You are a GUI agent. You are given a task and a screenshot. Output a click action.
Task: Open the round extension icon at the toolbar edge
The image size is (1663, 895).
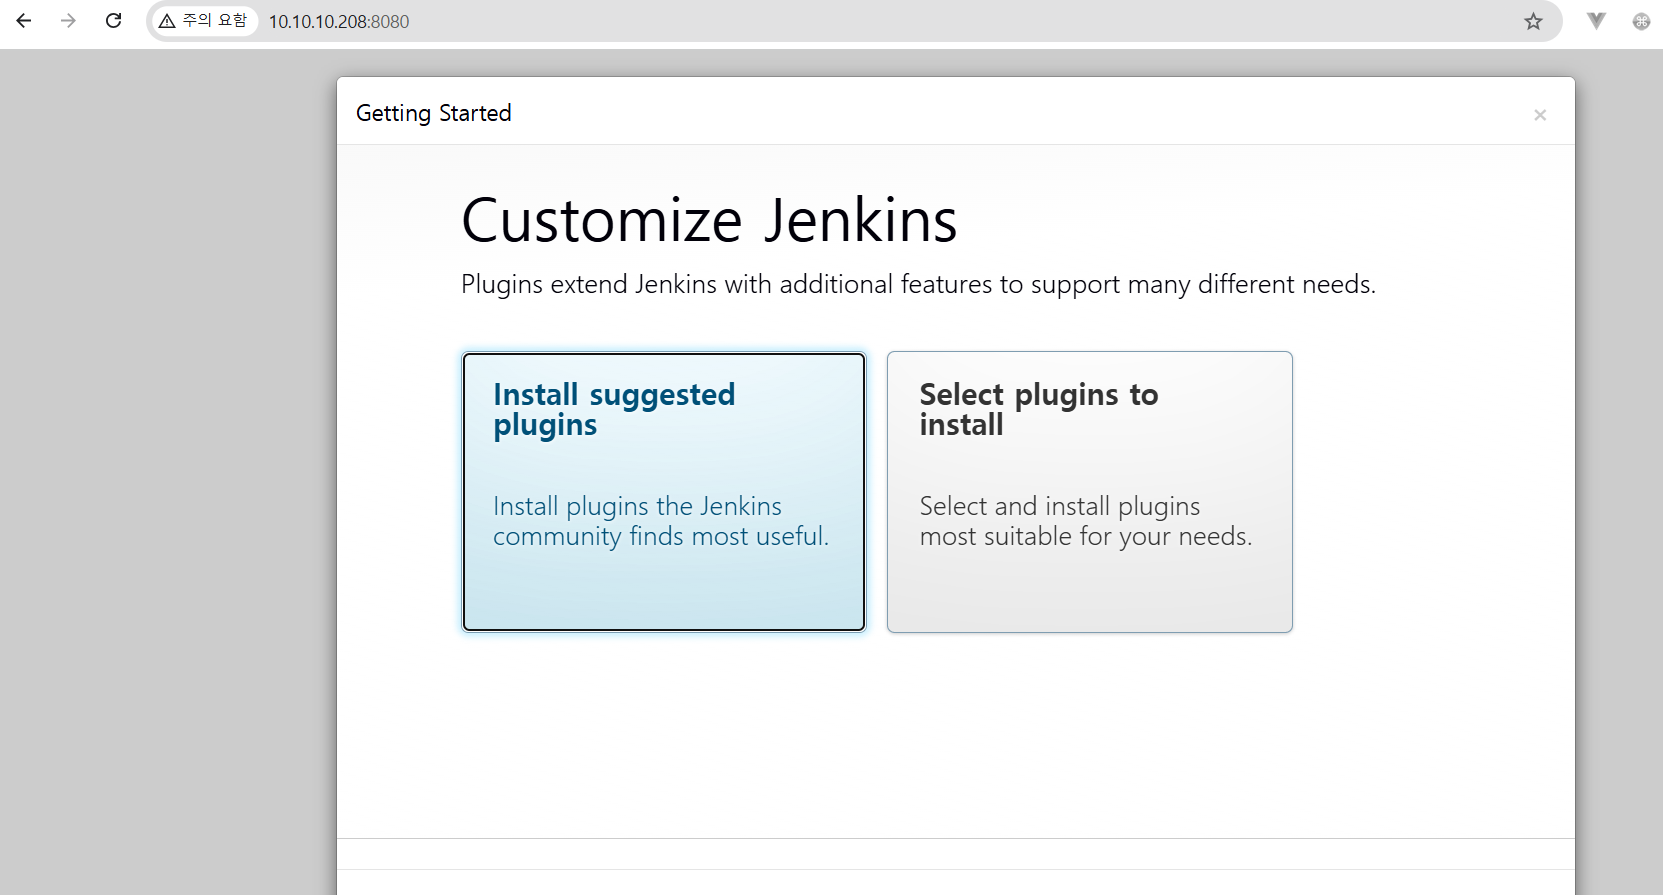(x=1641, y=21)
